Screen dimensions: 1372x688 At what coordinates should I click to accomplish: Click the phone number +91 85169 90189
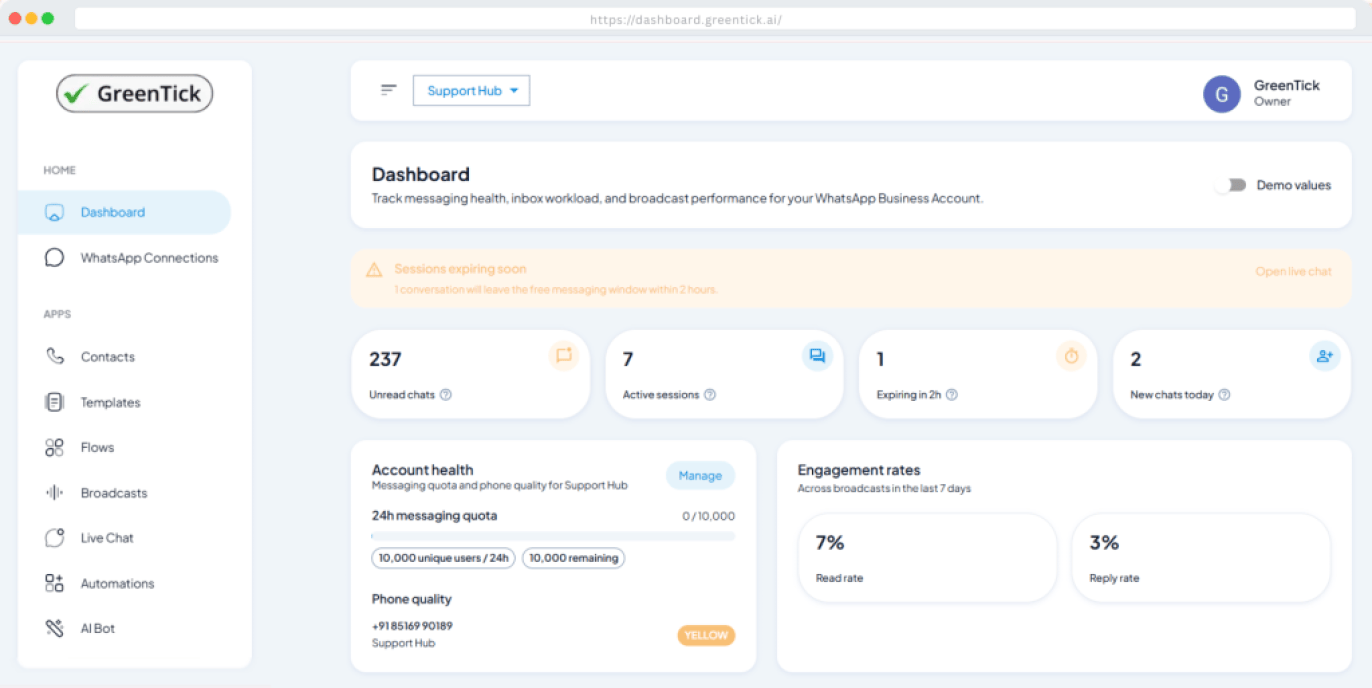[412, 626]
